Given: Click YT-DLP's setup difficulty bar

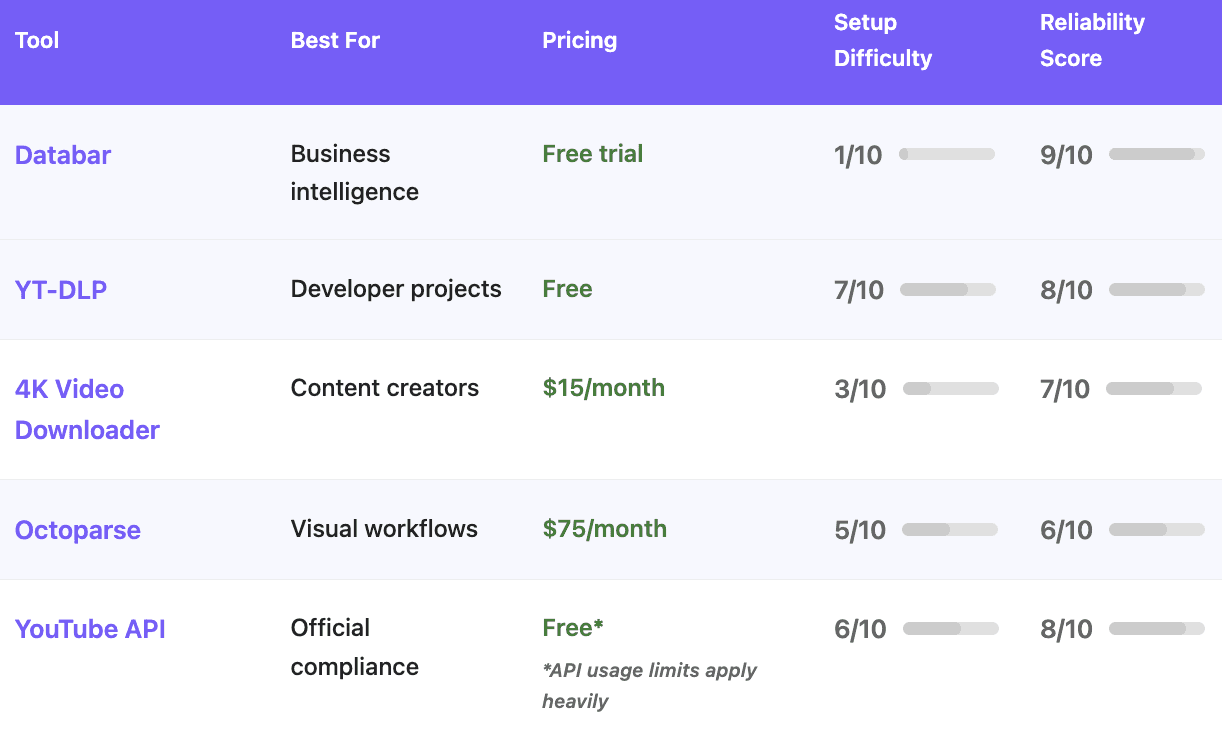Looking at the screenshot, I should point(948,289).
